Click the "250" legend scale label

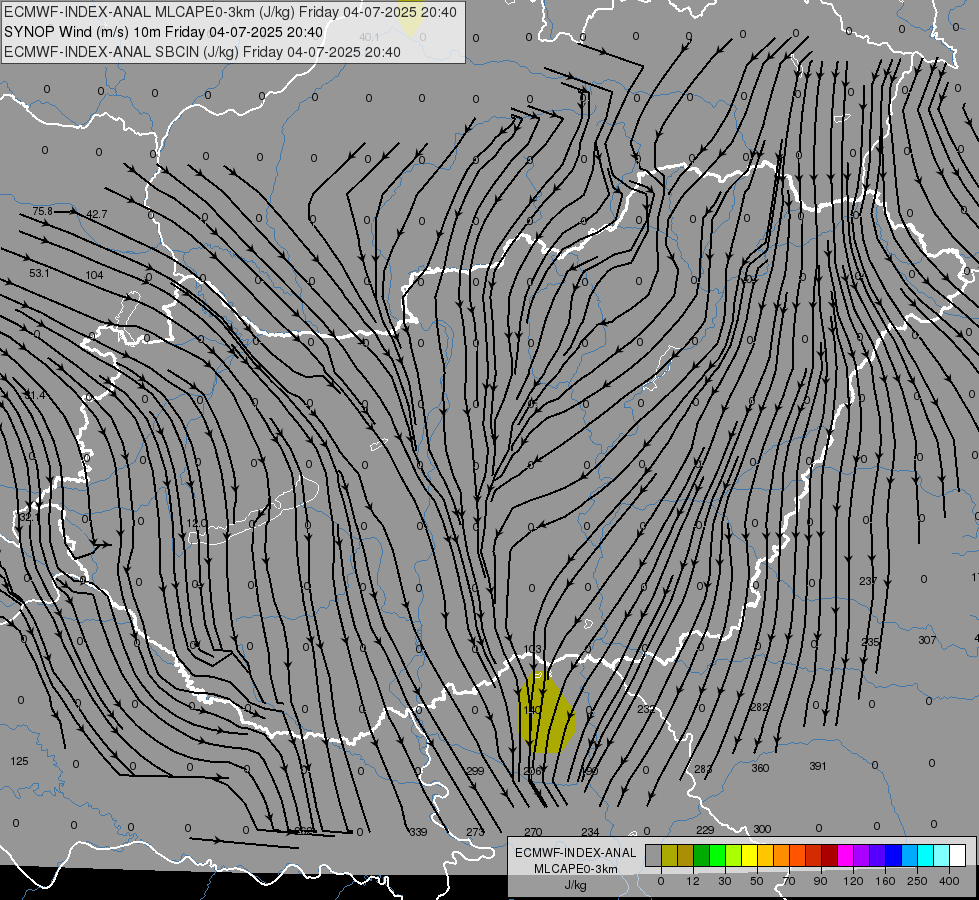coord(917,881)
